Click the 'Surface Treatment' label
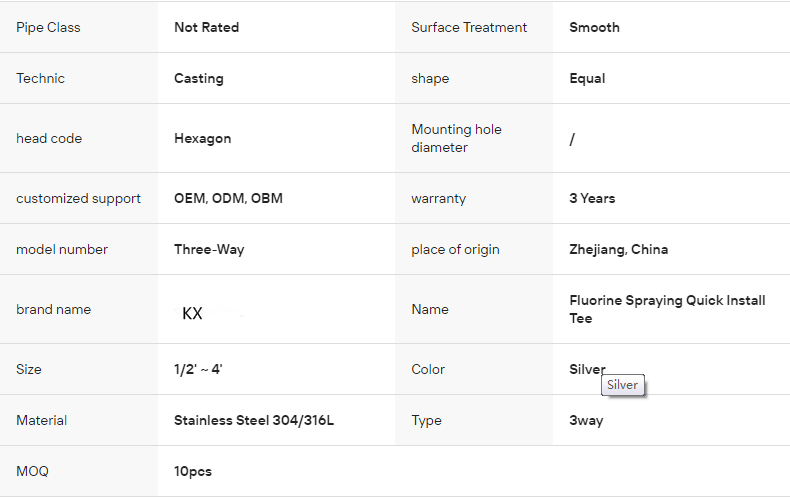The height and width of the screenshot is (499, 790). [x=469, y=27]
